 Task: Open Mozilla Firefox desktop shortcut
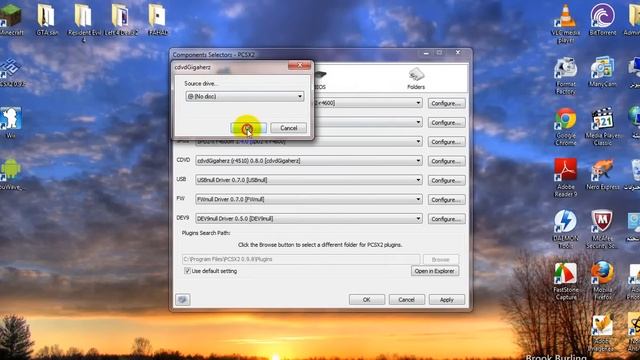tap(602, 281)
